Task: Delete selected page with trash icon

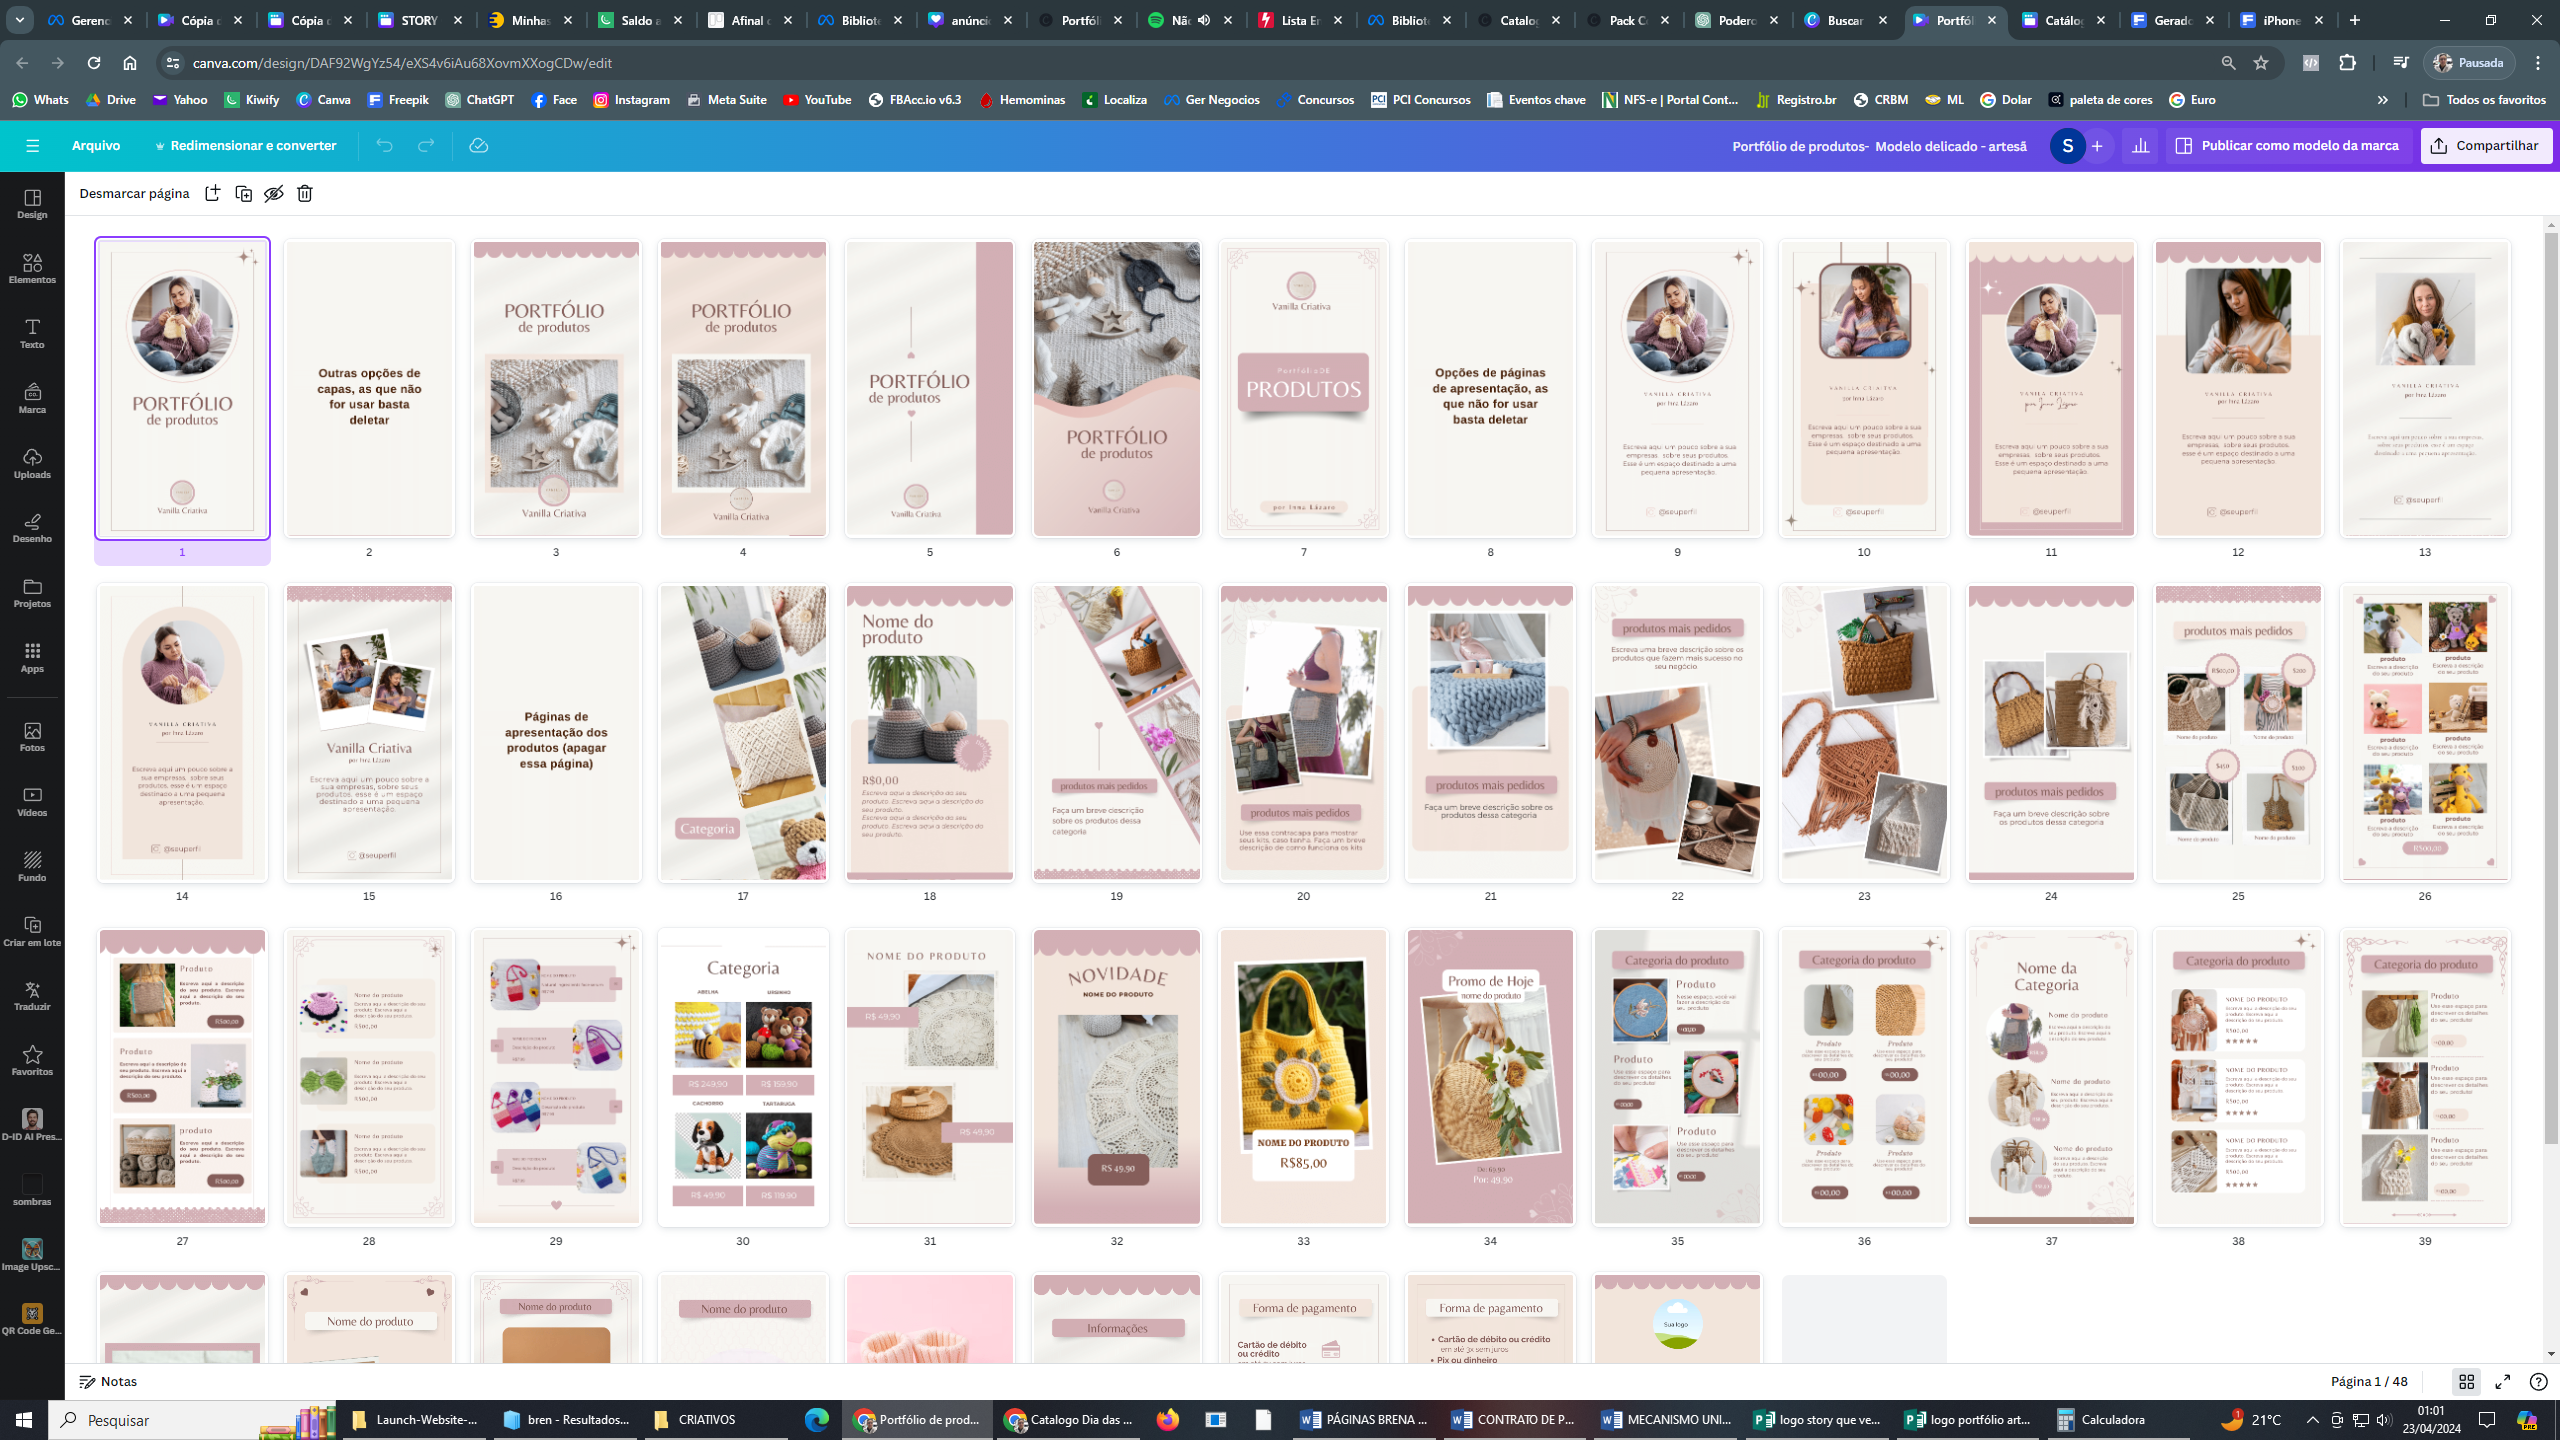Action: 305,194
